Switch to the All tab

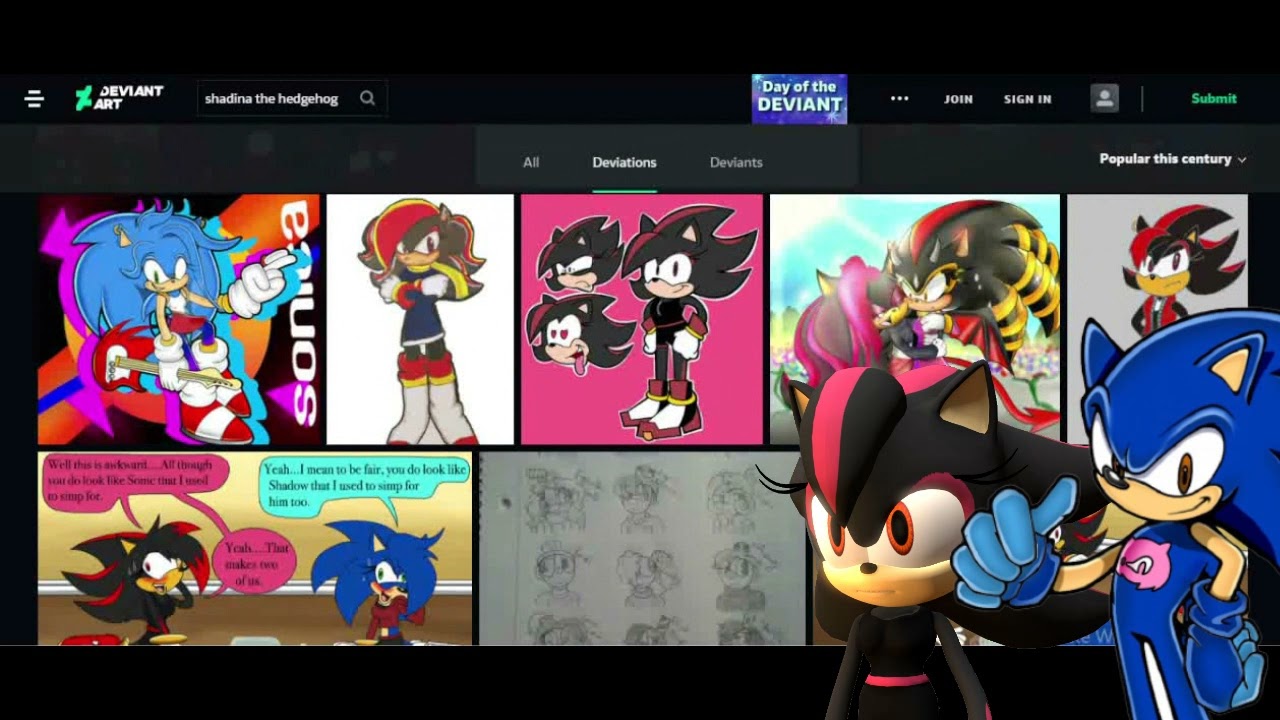531,162
